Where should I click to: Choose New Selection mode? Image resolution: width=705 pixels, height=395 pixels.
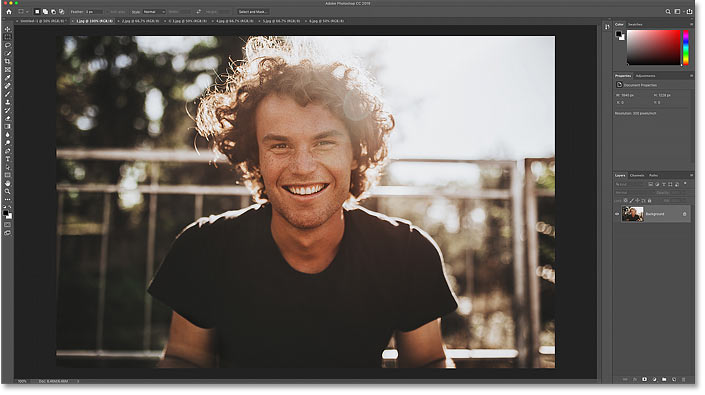37,12
